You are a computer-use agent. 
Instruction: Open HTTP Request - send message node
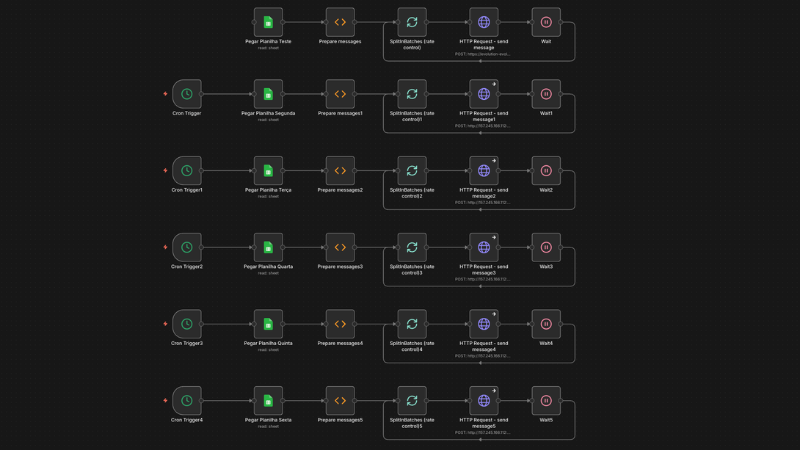coord(484,22)
